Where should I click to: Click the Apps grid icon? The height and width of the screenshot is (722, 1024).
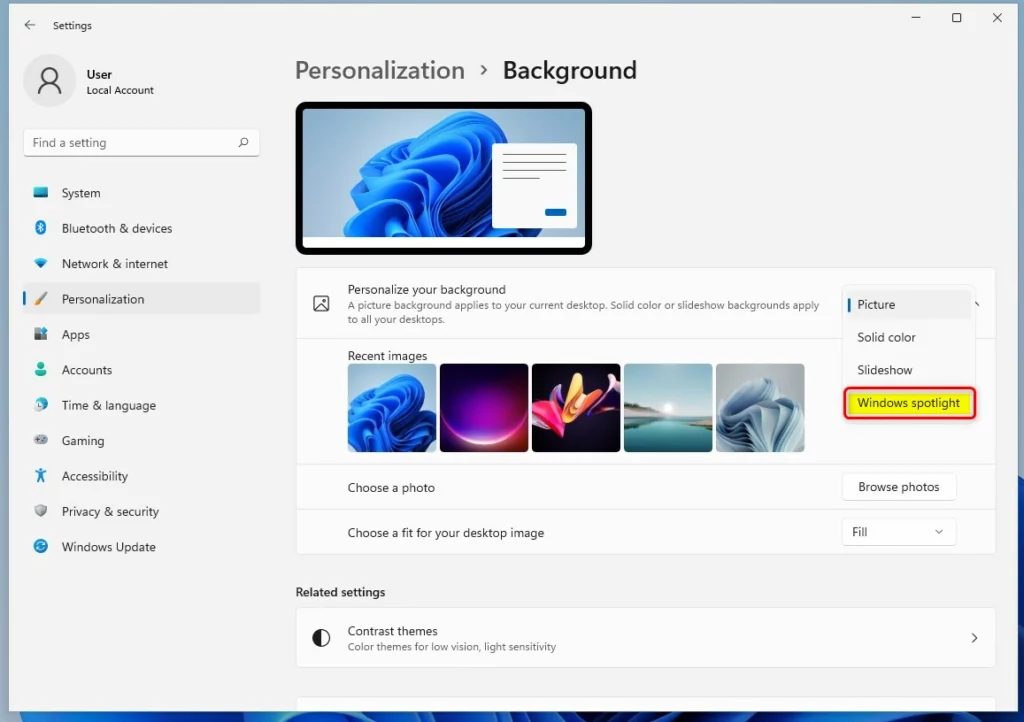40,334
